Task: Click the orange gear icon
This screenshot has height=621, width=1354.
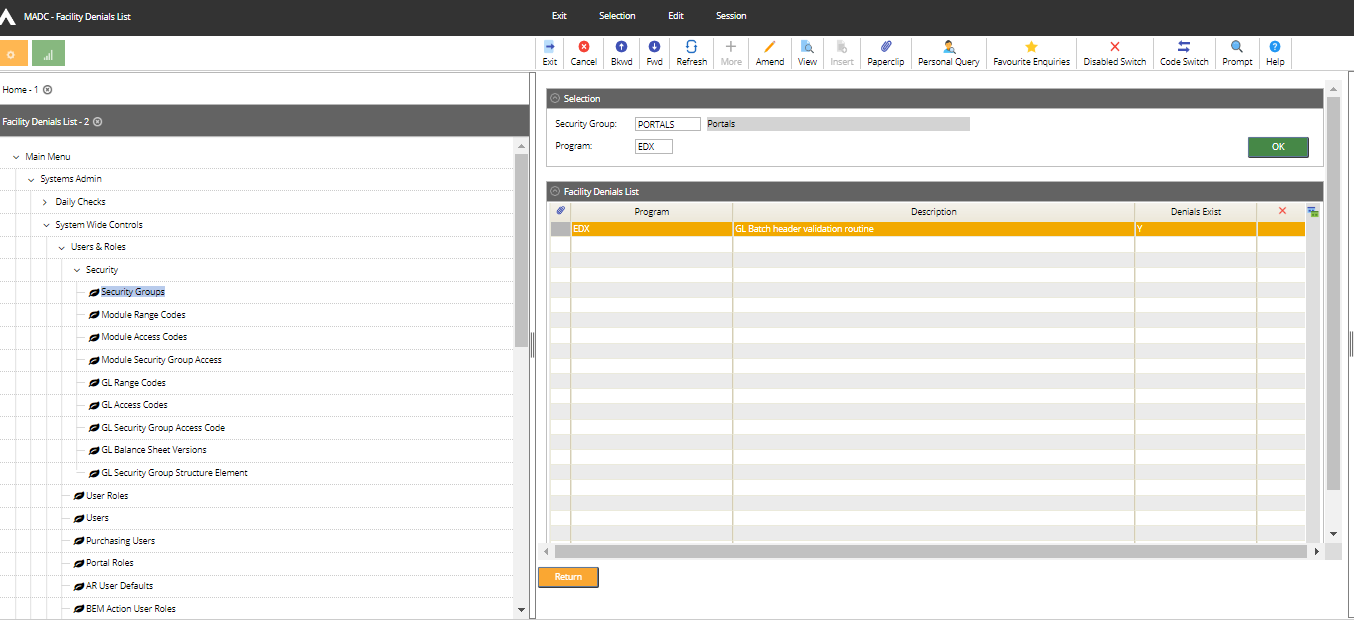Action: [x=13, y=53]
